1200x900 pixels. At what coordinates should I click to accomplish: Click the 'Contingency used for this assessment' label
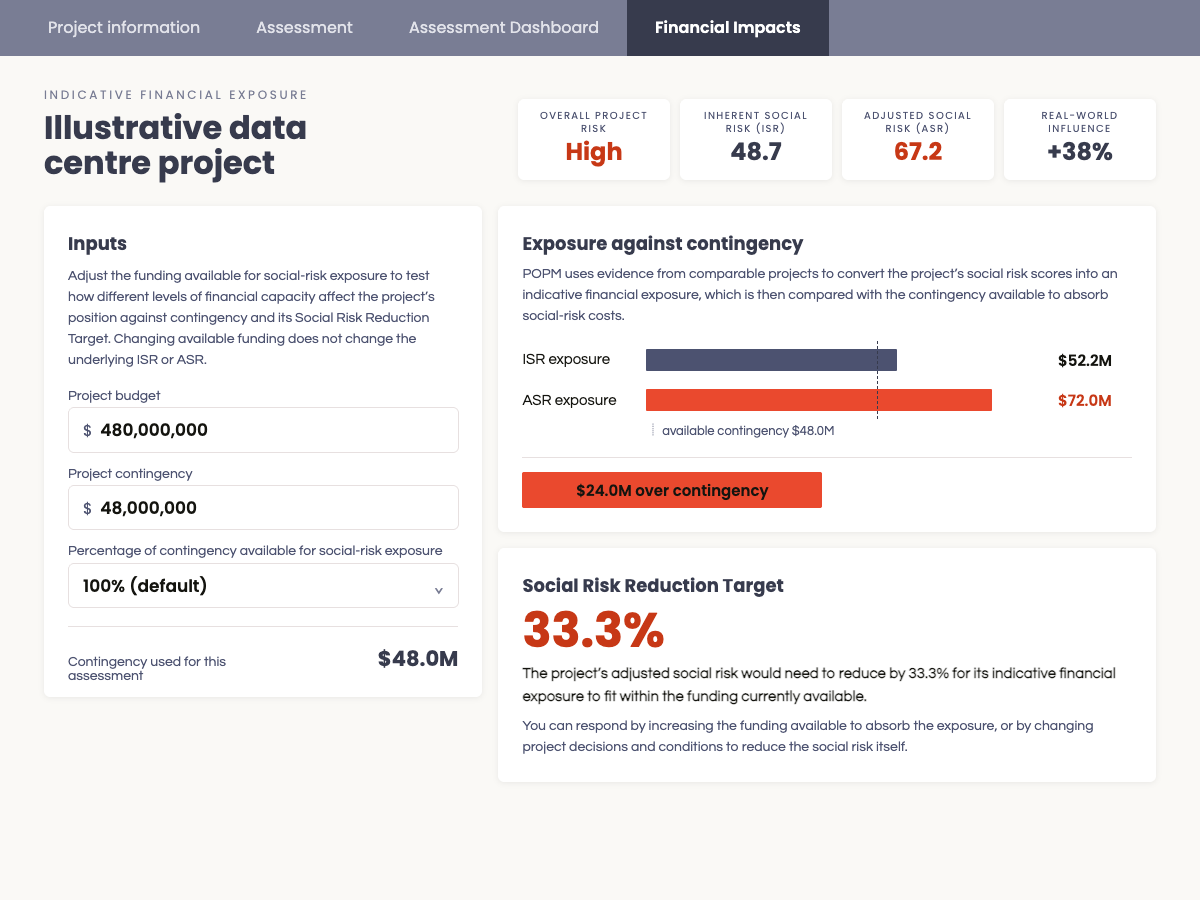coord(147,668)
